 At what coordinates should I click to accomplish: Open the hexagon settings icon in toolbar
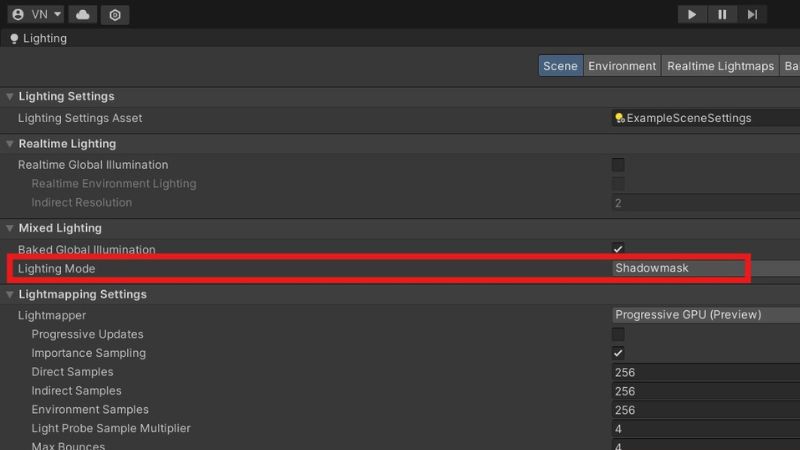(115, 14)
